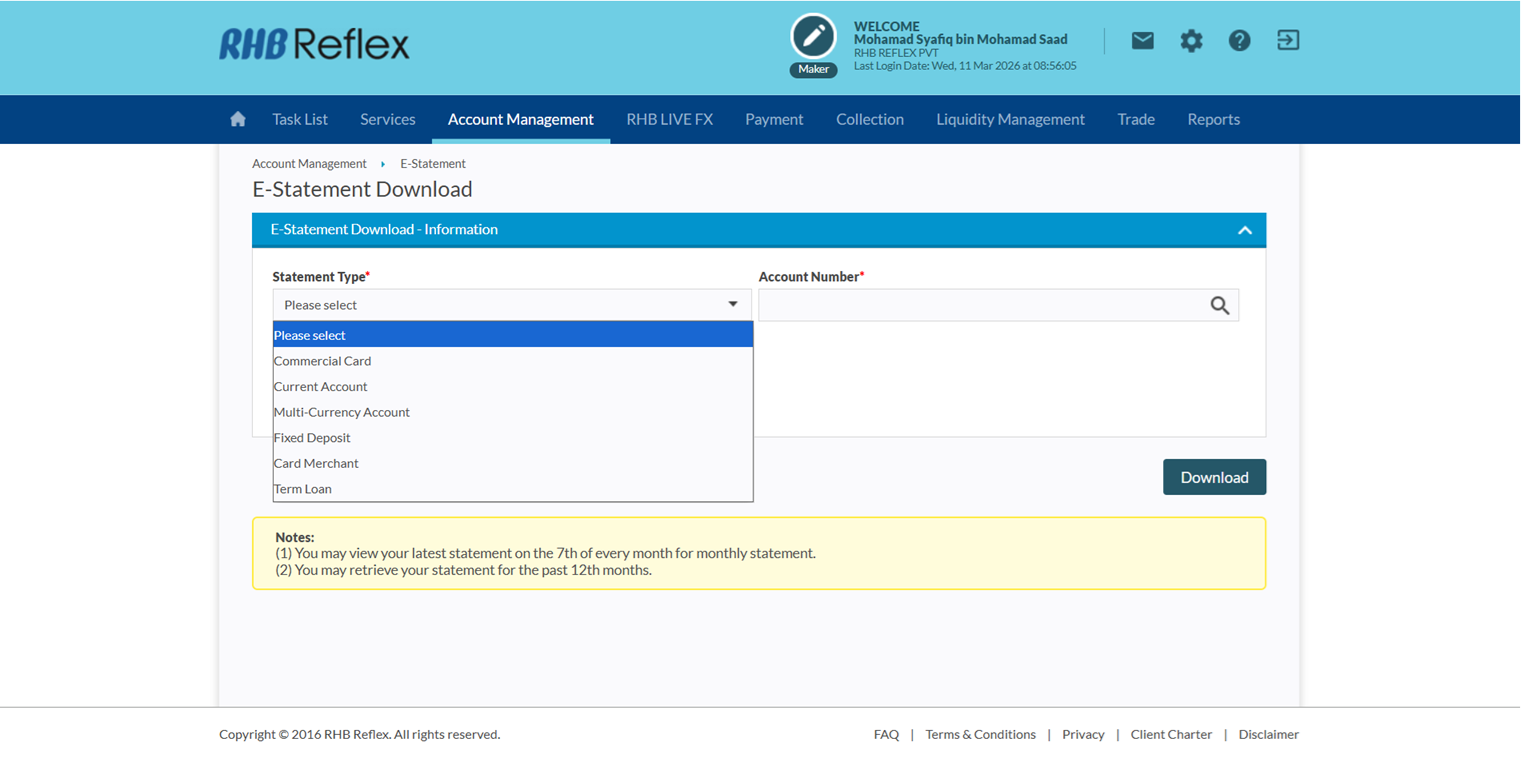Collapse the E-Statement Download Information panel

[x=1244, y=230]
